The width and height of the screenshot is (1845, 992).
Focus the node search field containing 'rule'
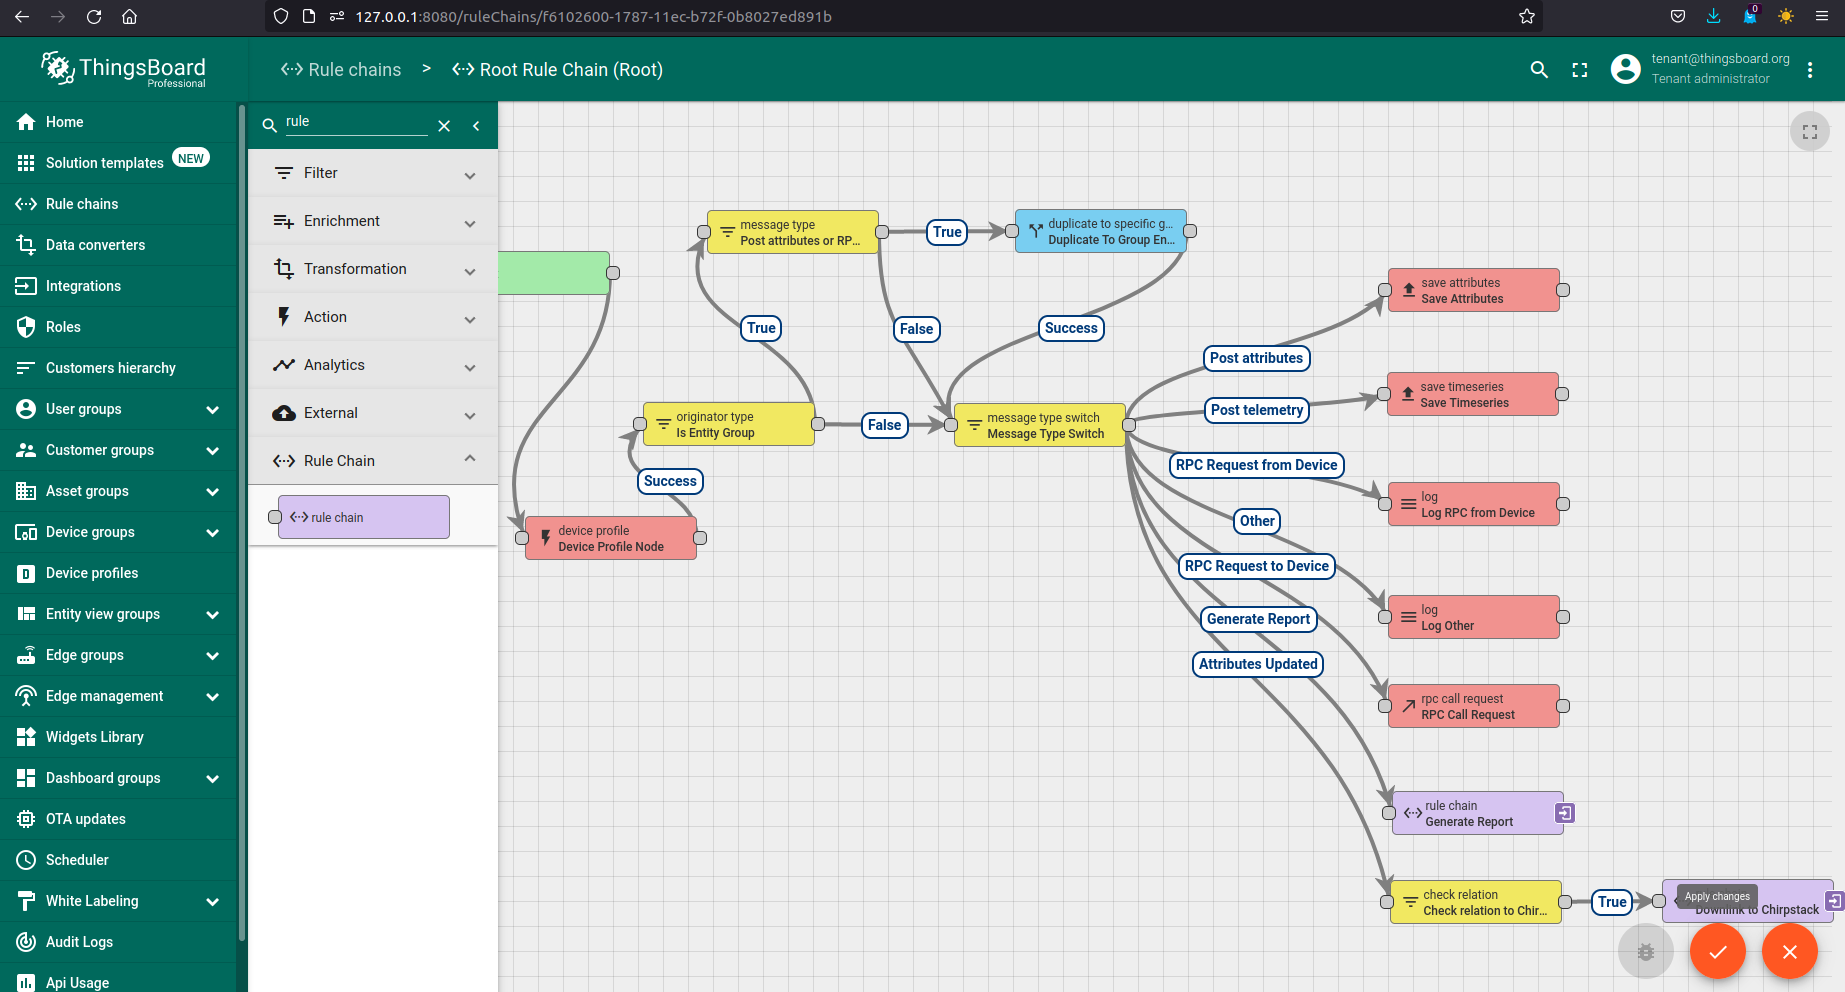[356, 122]
